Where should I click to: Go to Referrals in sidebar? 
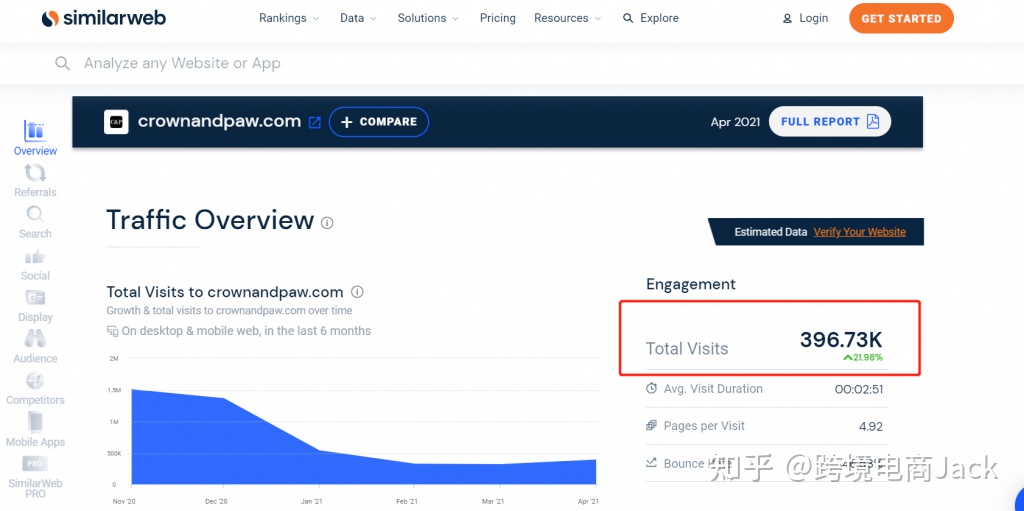(35, 180)
